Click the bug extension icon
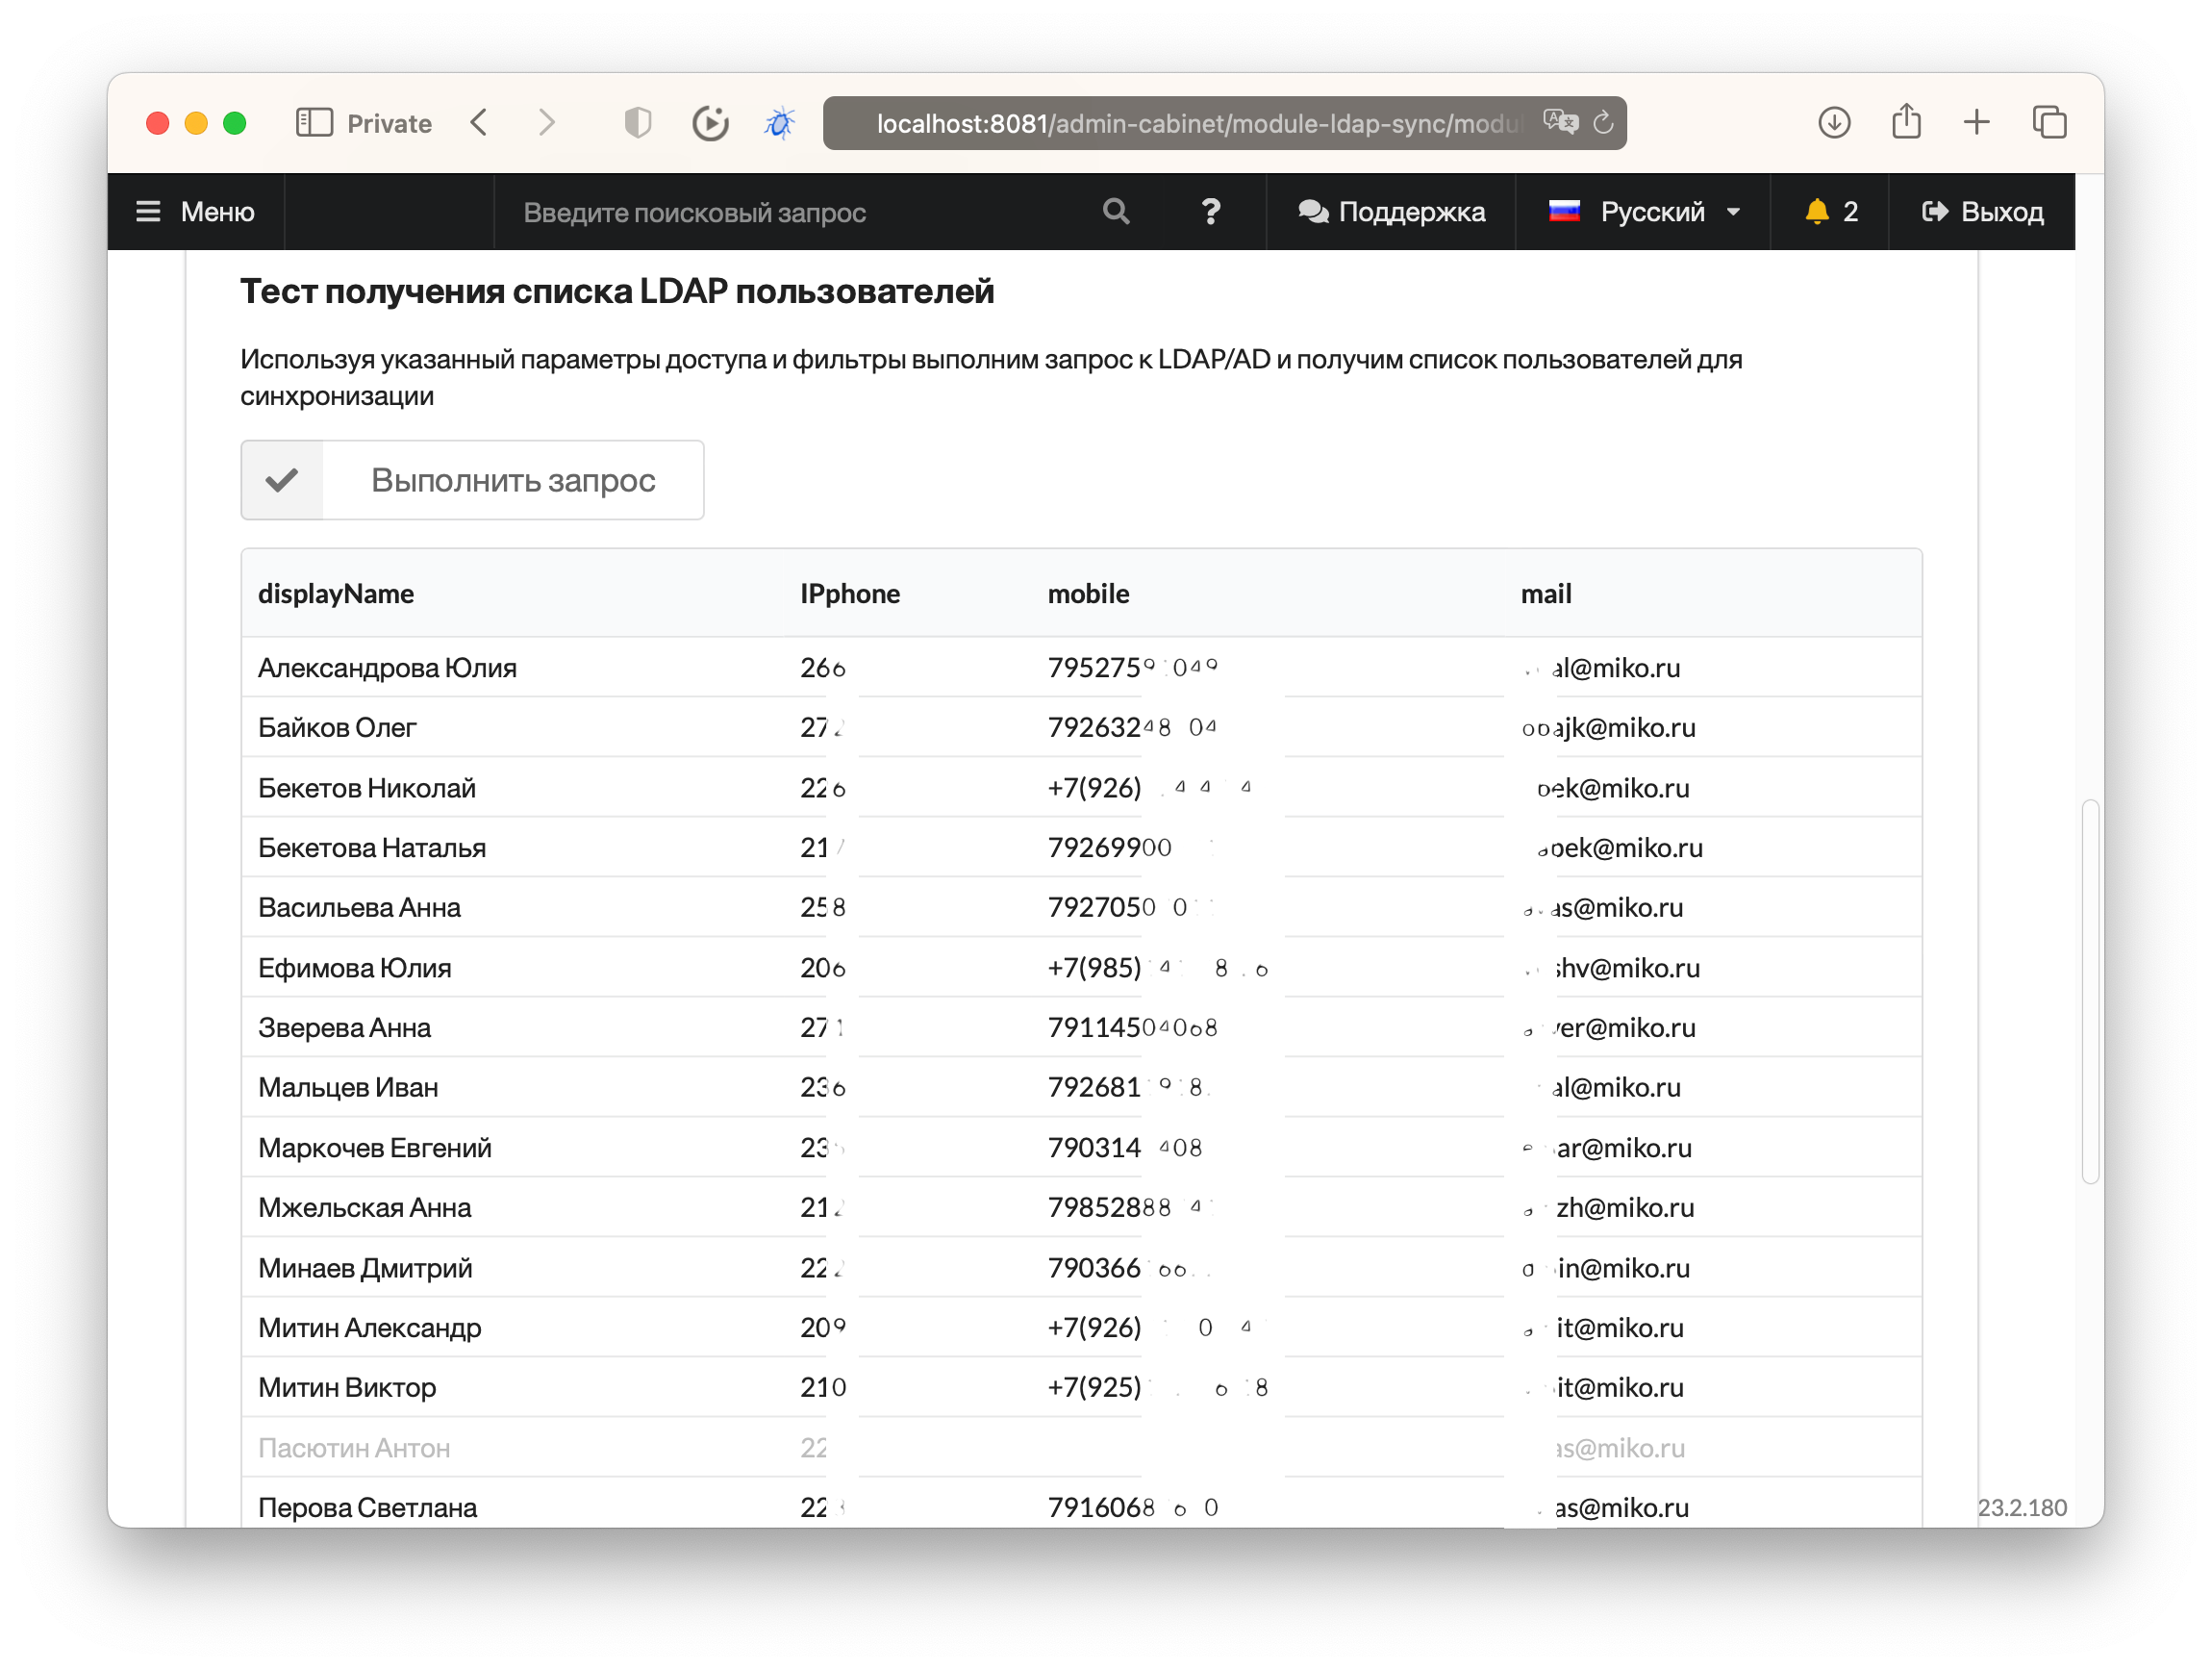This screenshot has height=1670, width=2212. 779,123
